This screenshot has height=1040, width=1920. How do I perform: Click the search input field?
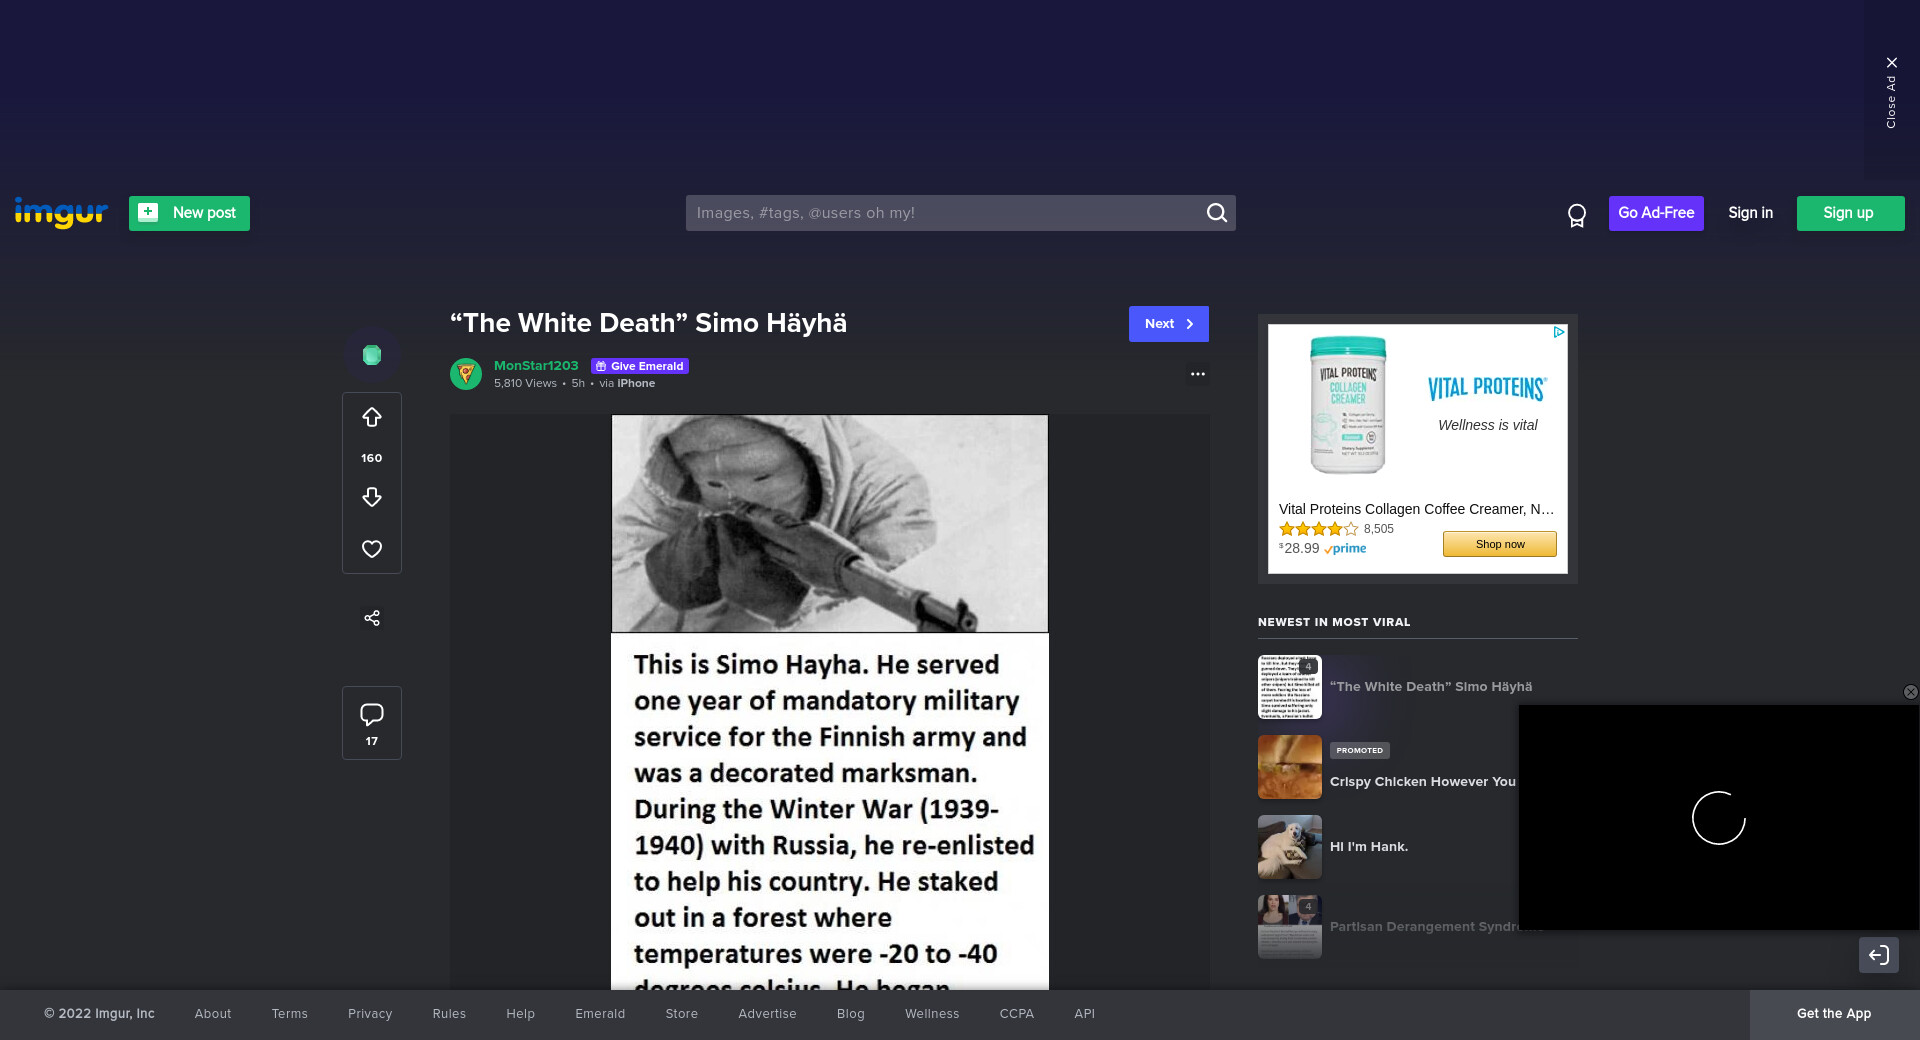[x=945, y=213]
